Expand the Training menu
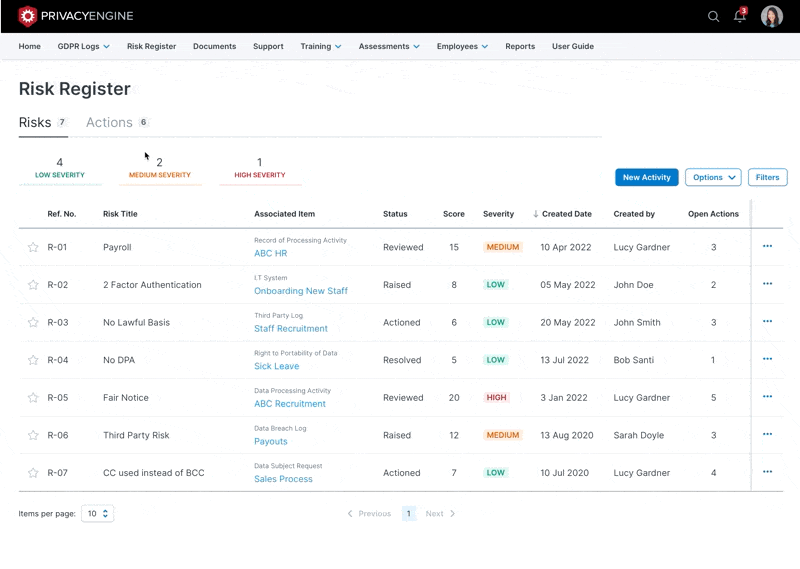Viewport: 800px width, 569px height. (321, 46)
